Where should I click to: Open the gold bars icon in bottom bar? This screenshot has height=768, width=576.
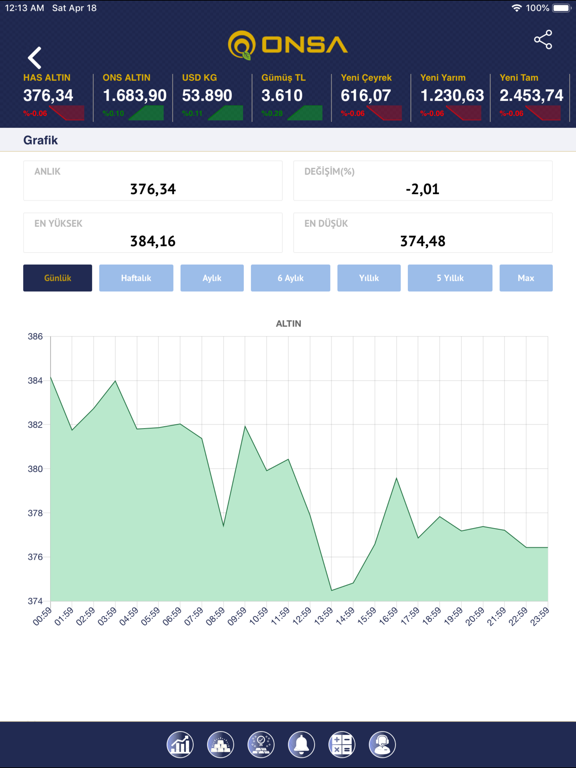(220, 744)
